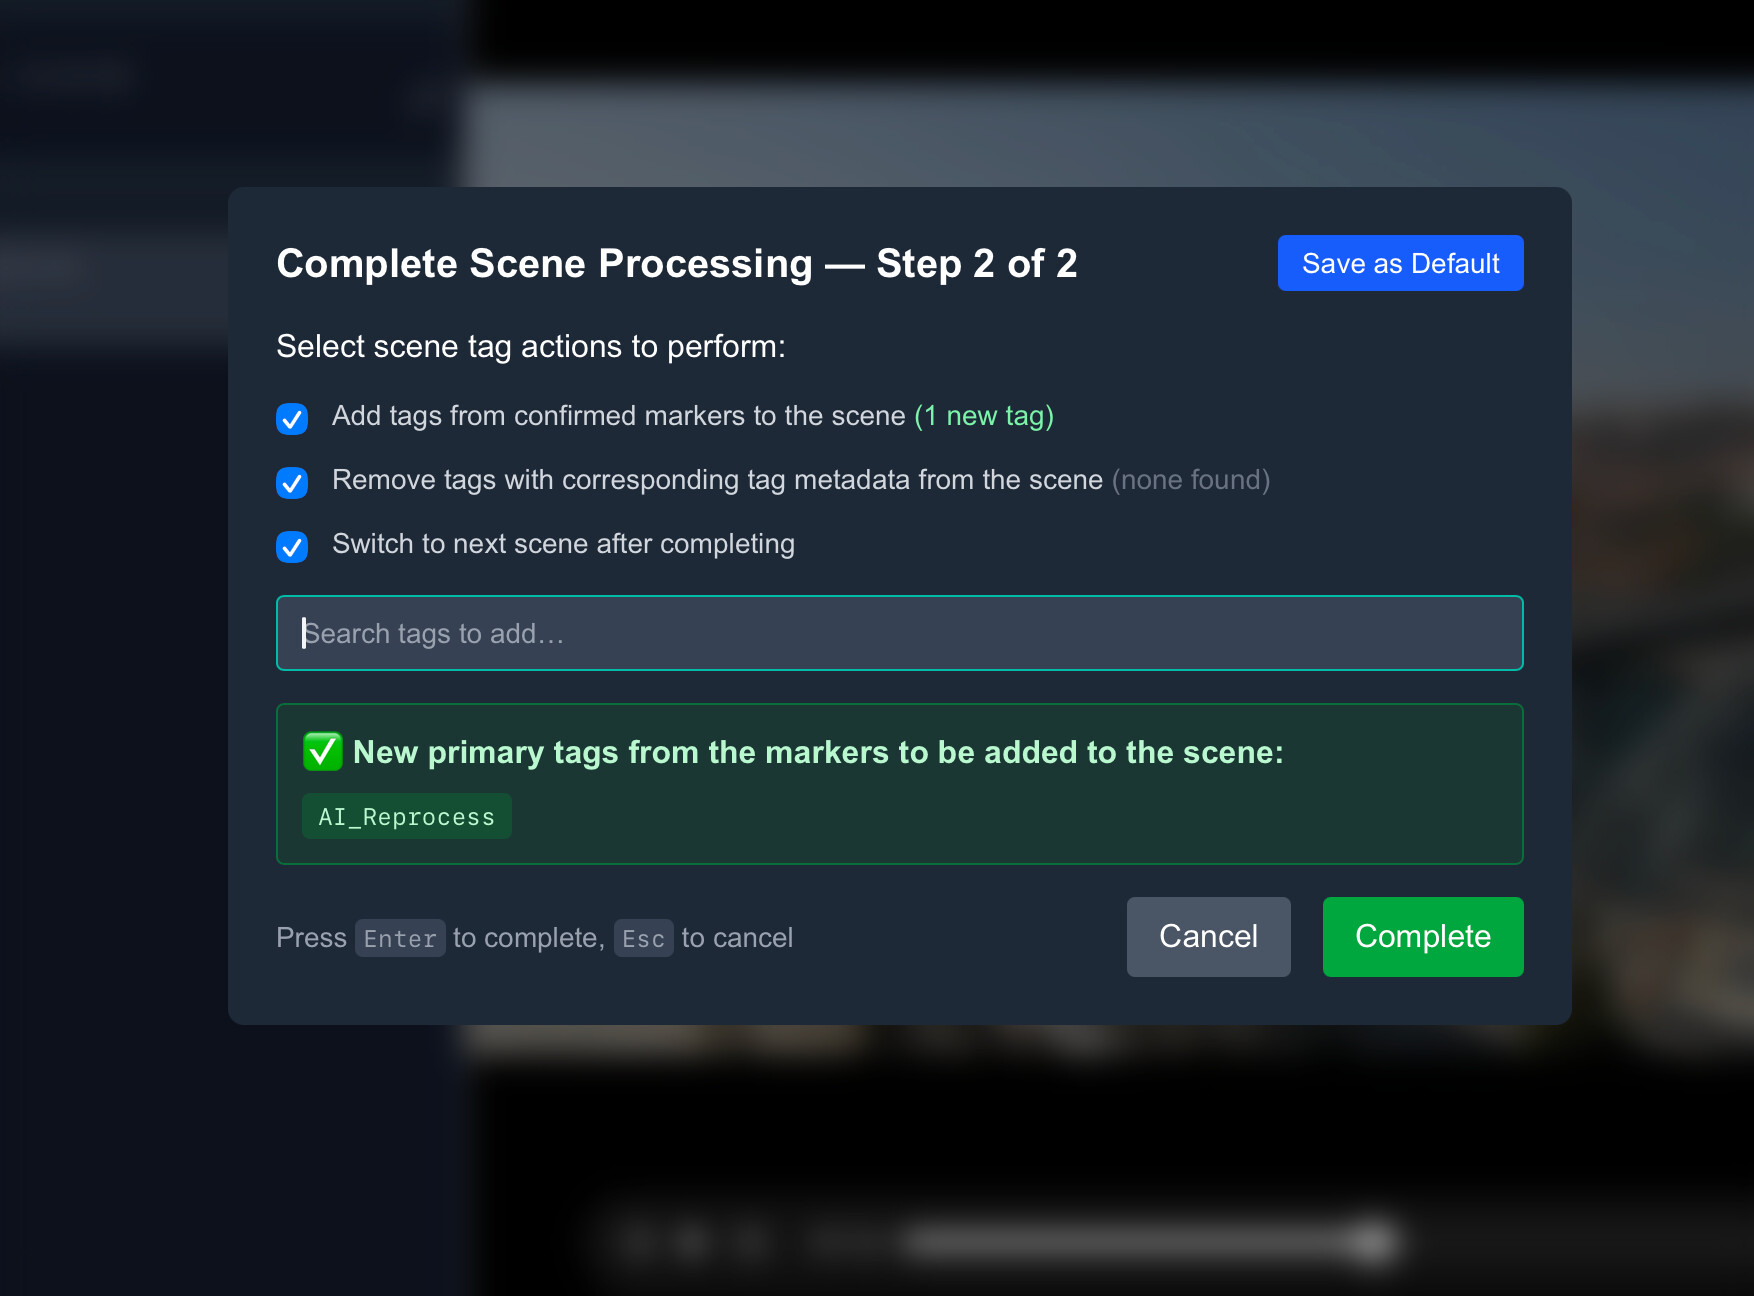This screenshot has height=1296, width=1754.
Task: Click the gray "(none found)" indicator
Action: pos(1190,480)
